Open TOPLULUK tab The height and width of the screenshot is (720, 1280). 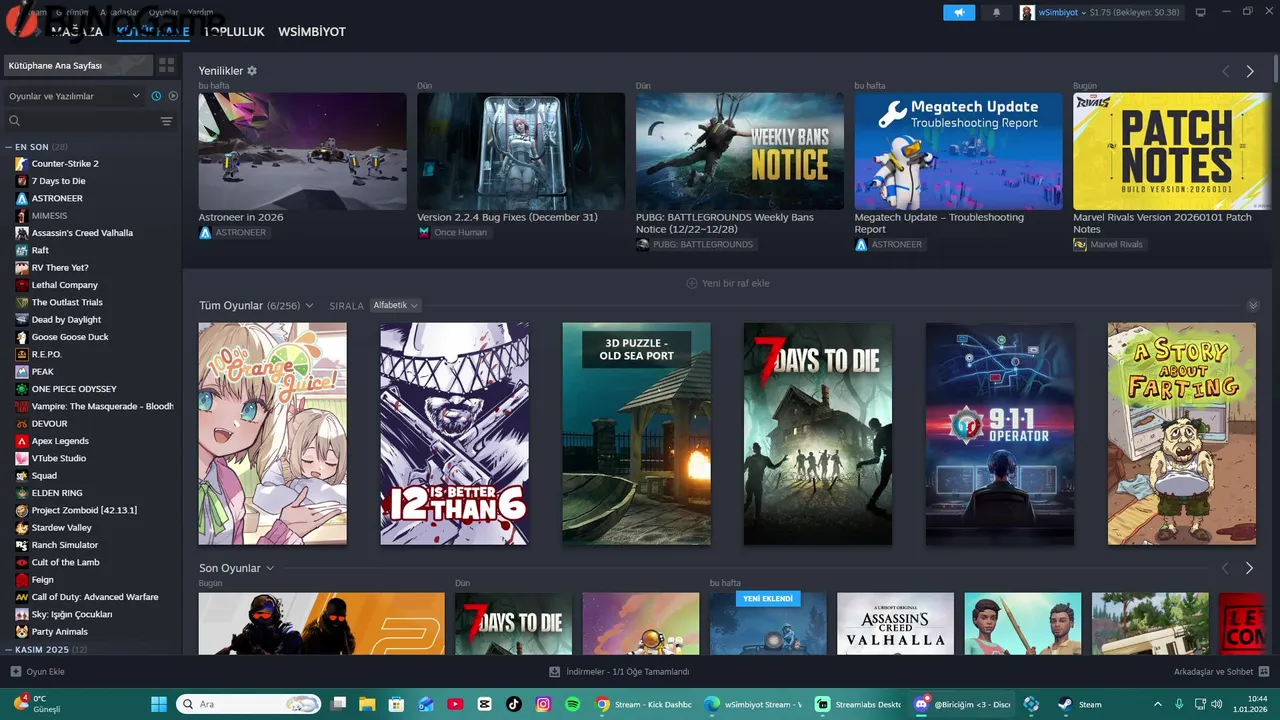pyautogui.click(x=234, y=32)
